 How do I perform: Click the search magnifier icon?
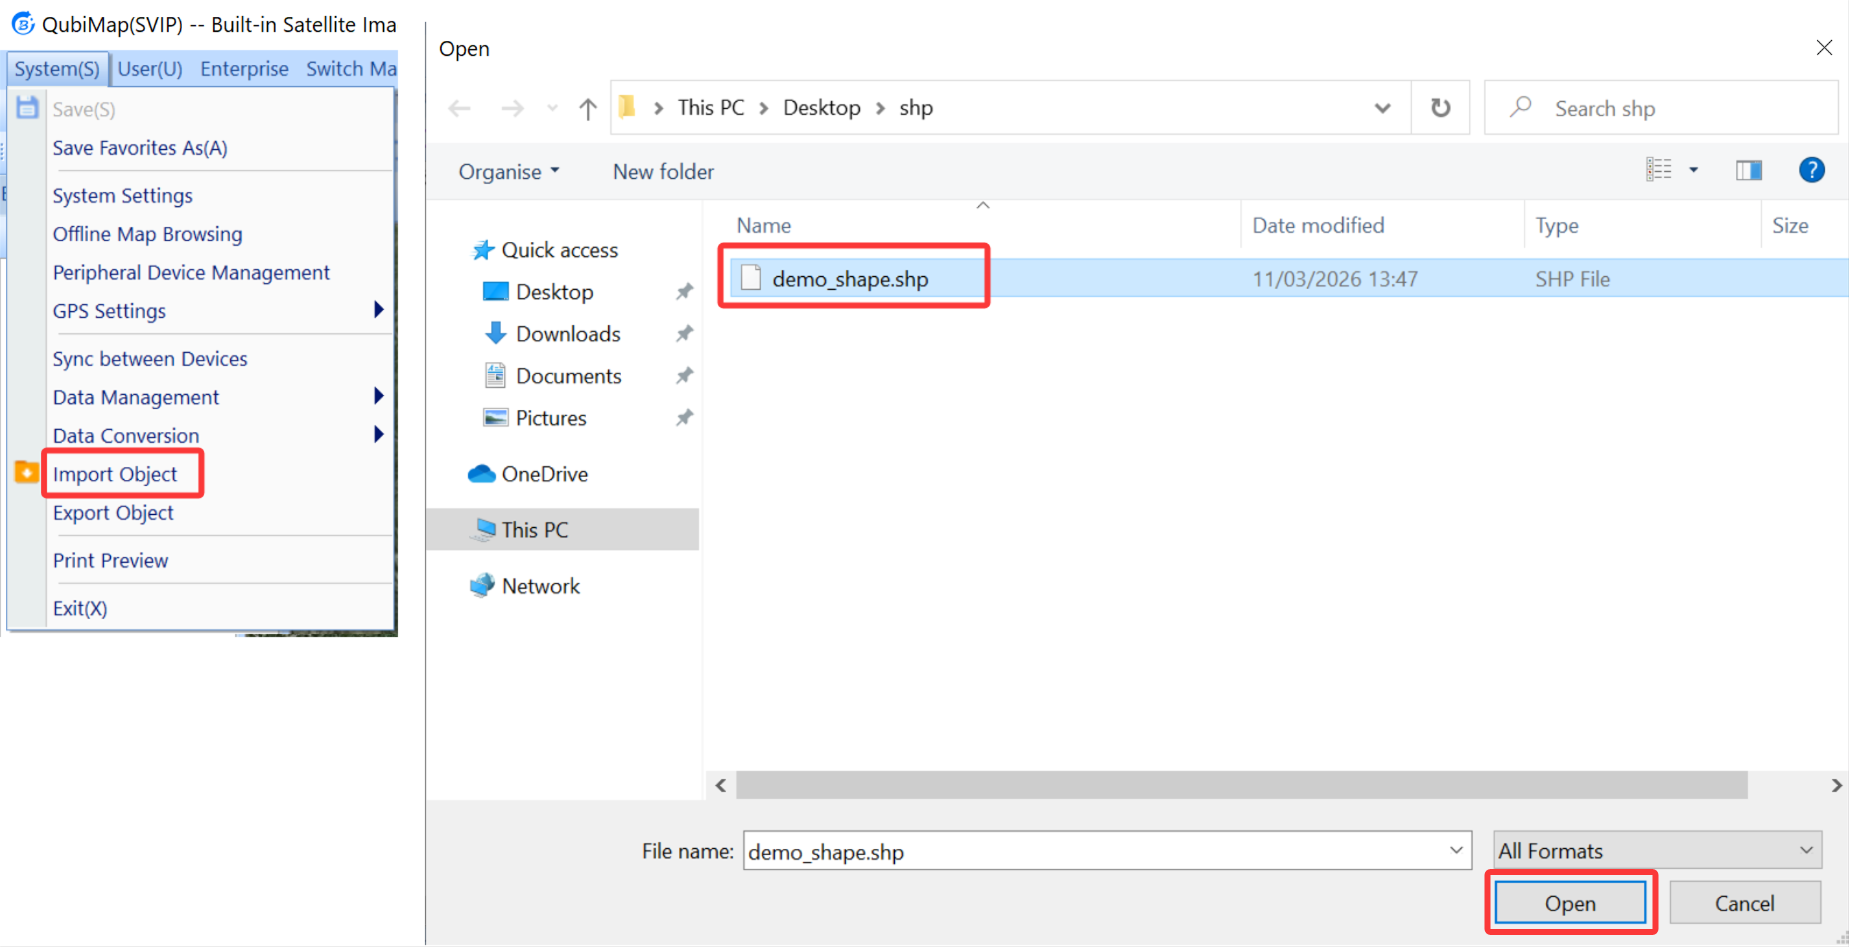[1521, 107]
